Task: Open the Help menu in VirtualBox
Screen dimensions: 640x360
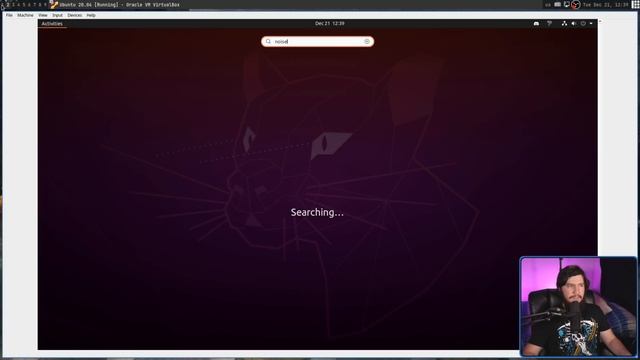Action: [91, 15]
